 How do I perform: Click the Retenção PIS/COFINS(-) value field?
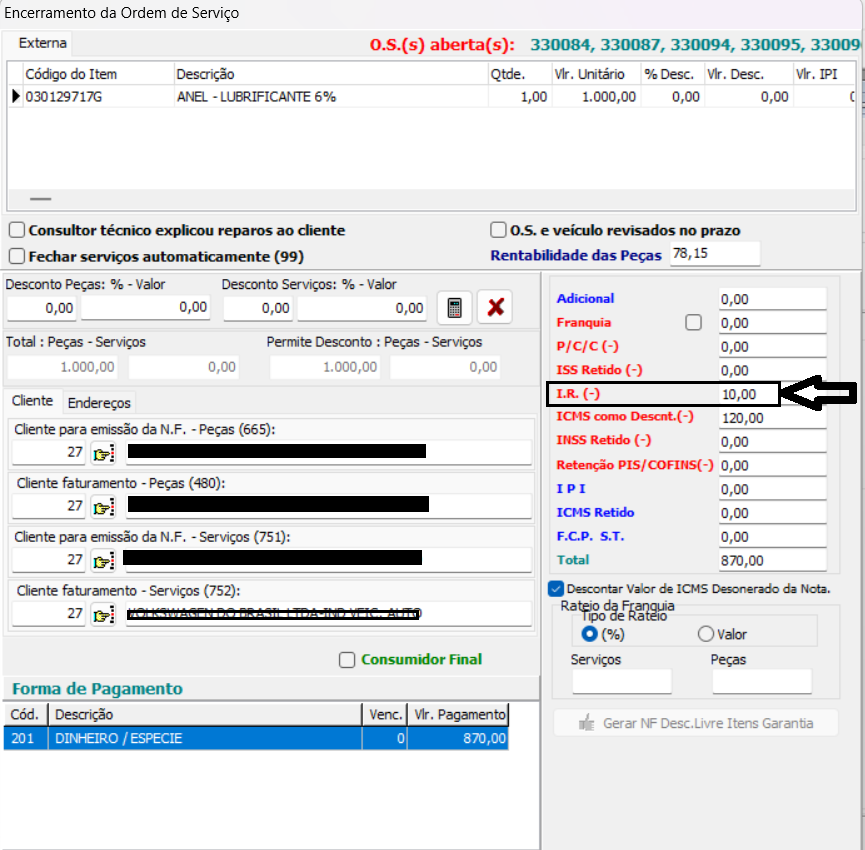point(772,465)
